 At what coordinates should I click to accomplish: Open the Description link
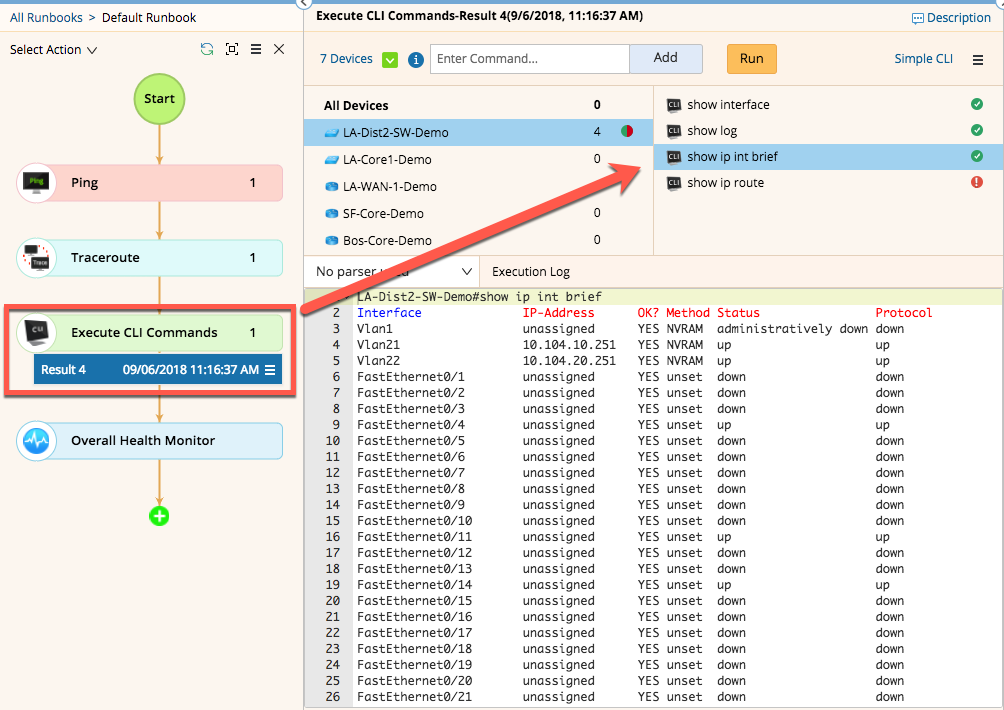[x=951, y=18]
